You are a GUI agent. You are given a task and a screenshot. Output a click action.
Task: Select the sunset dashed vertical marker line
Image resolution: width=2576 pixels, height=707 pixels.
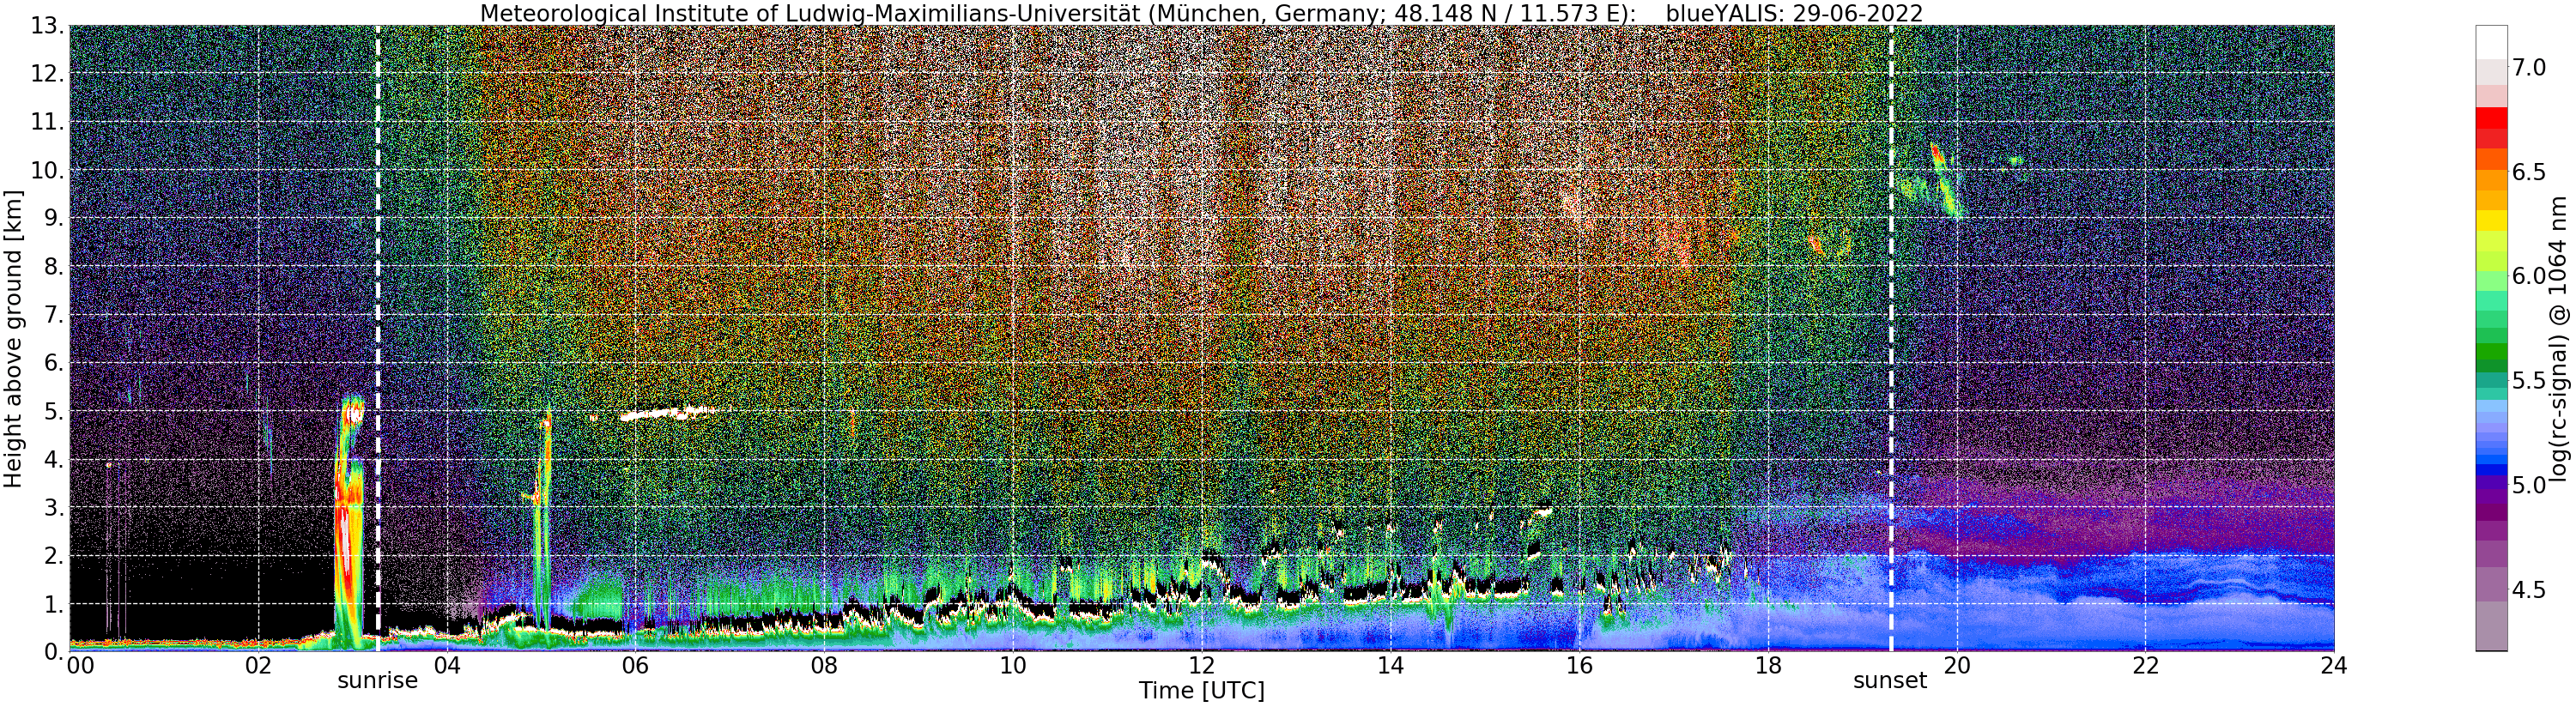pyautogui.click(x=1891, y=338)
